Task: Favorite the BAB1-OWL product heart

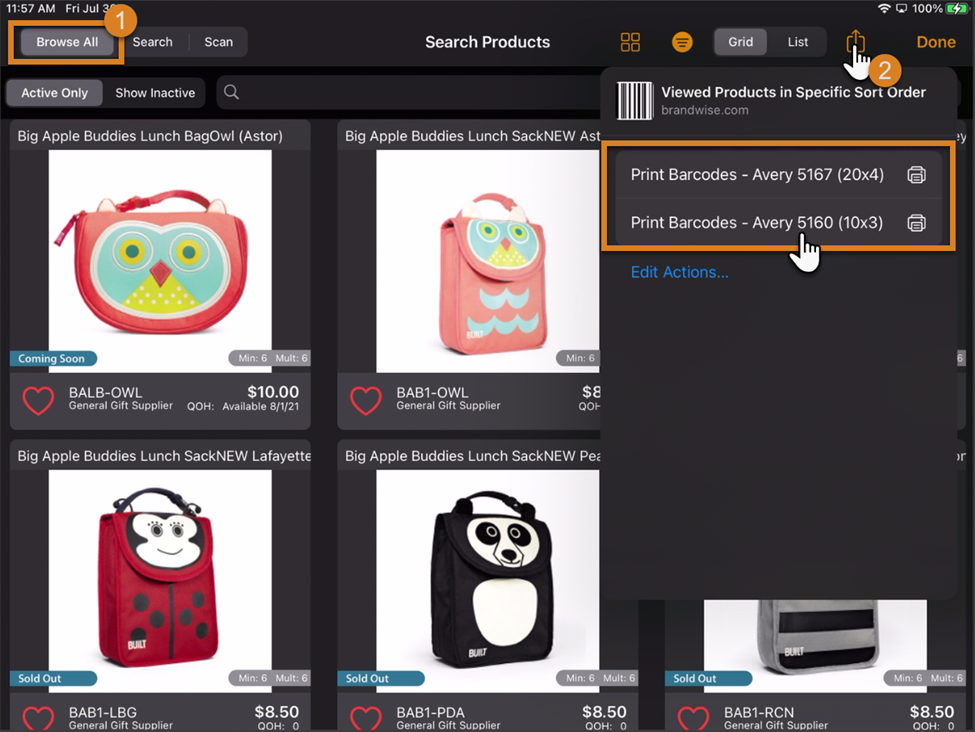Action: click(x=366, y=400)
